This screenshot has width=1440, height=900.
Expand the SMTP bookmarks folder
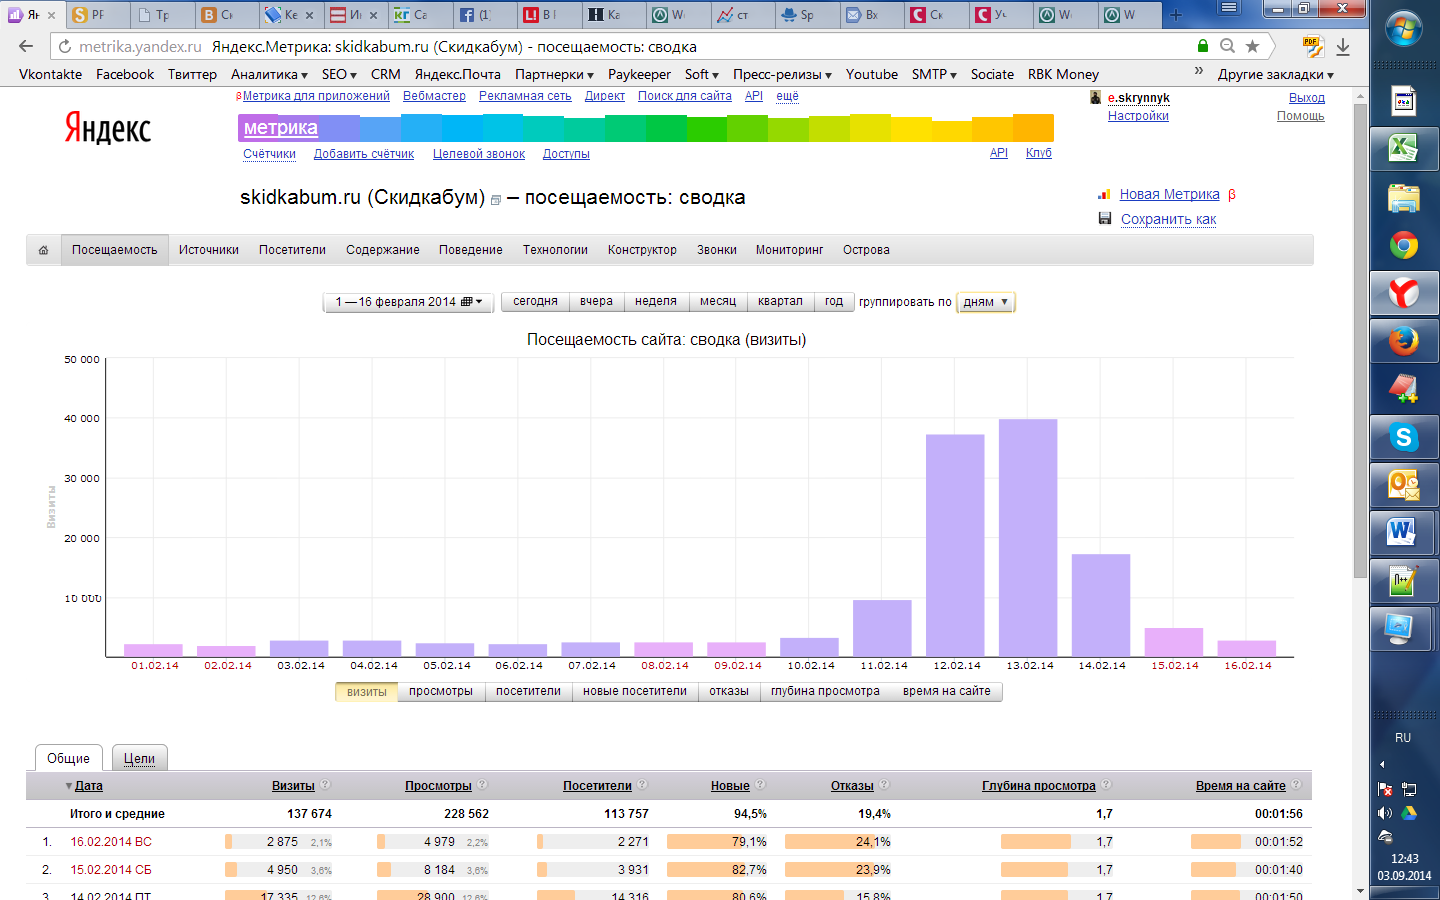934,74
